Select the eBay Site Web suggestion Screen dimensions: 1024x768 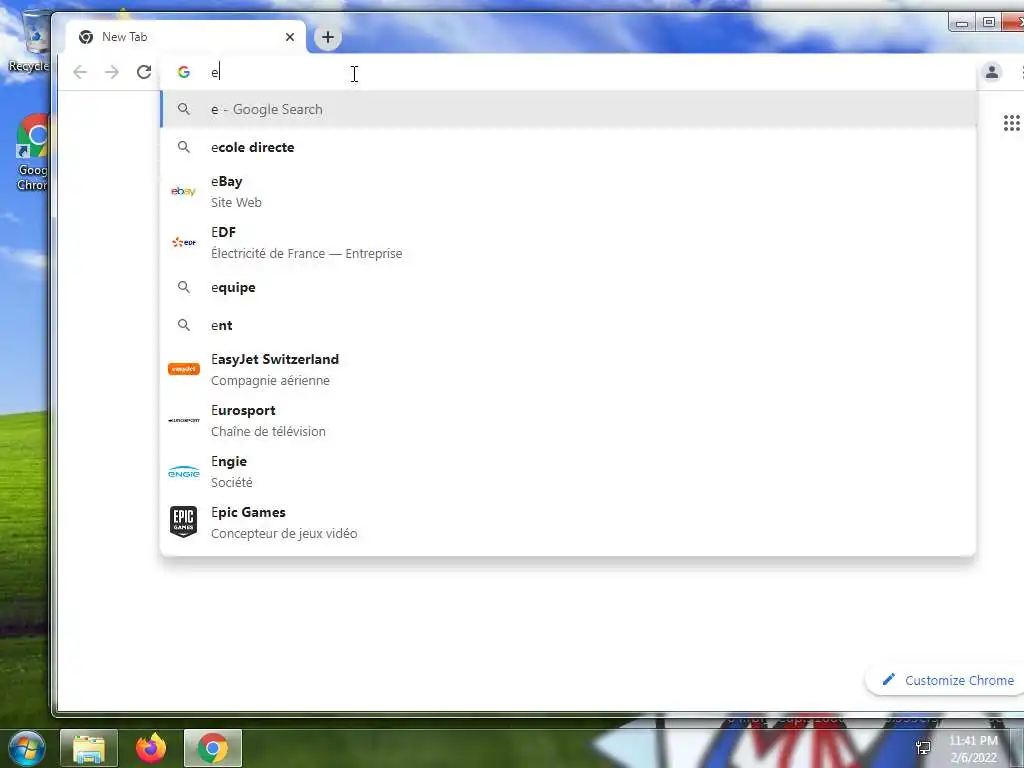point(568,191)
